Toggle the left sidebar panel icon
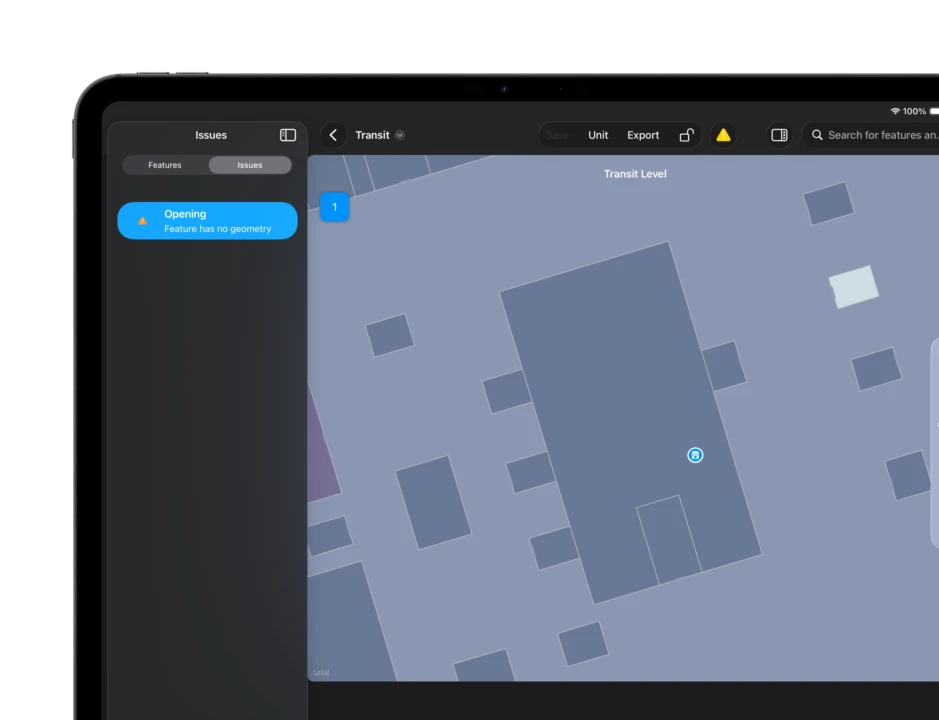The height and width of the screenshot is (720, 939). click(x=288, y=135)
